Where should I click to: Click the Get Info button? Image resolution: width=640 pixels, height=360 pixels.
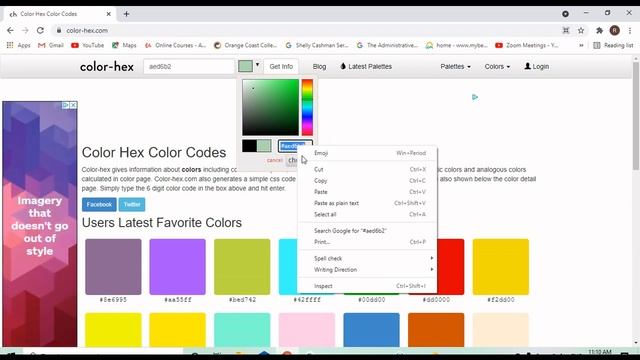click(281, 67)
